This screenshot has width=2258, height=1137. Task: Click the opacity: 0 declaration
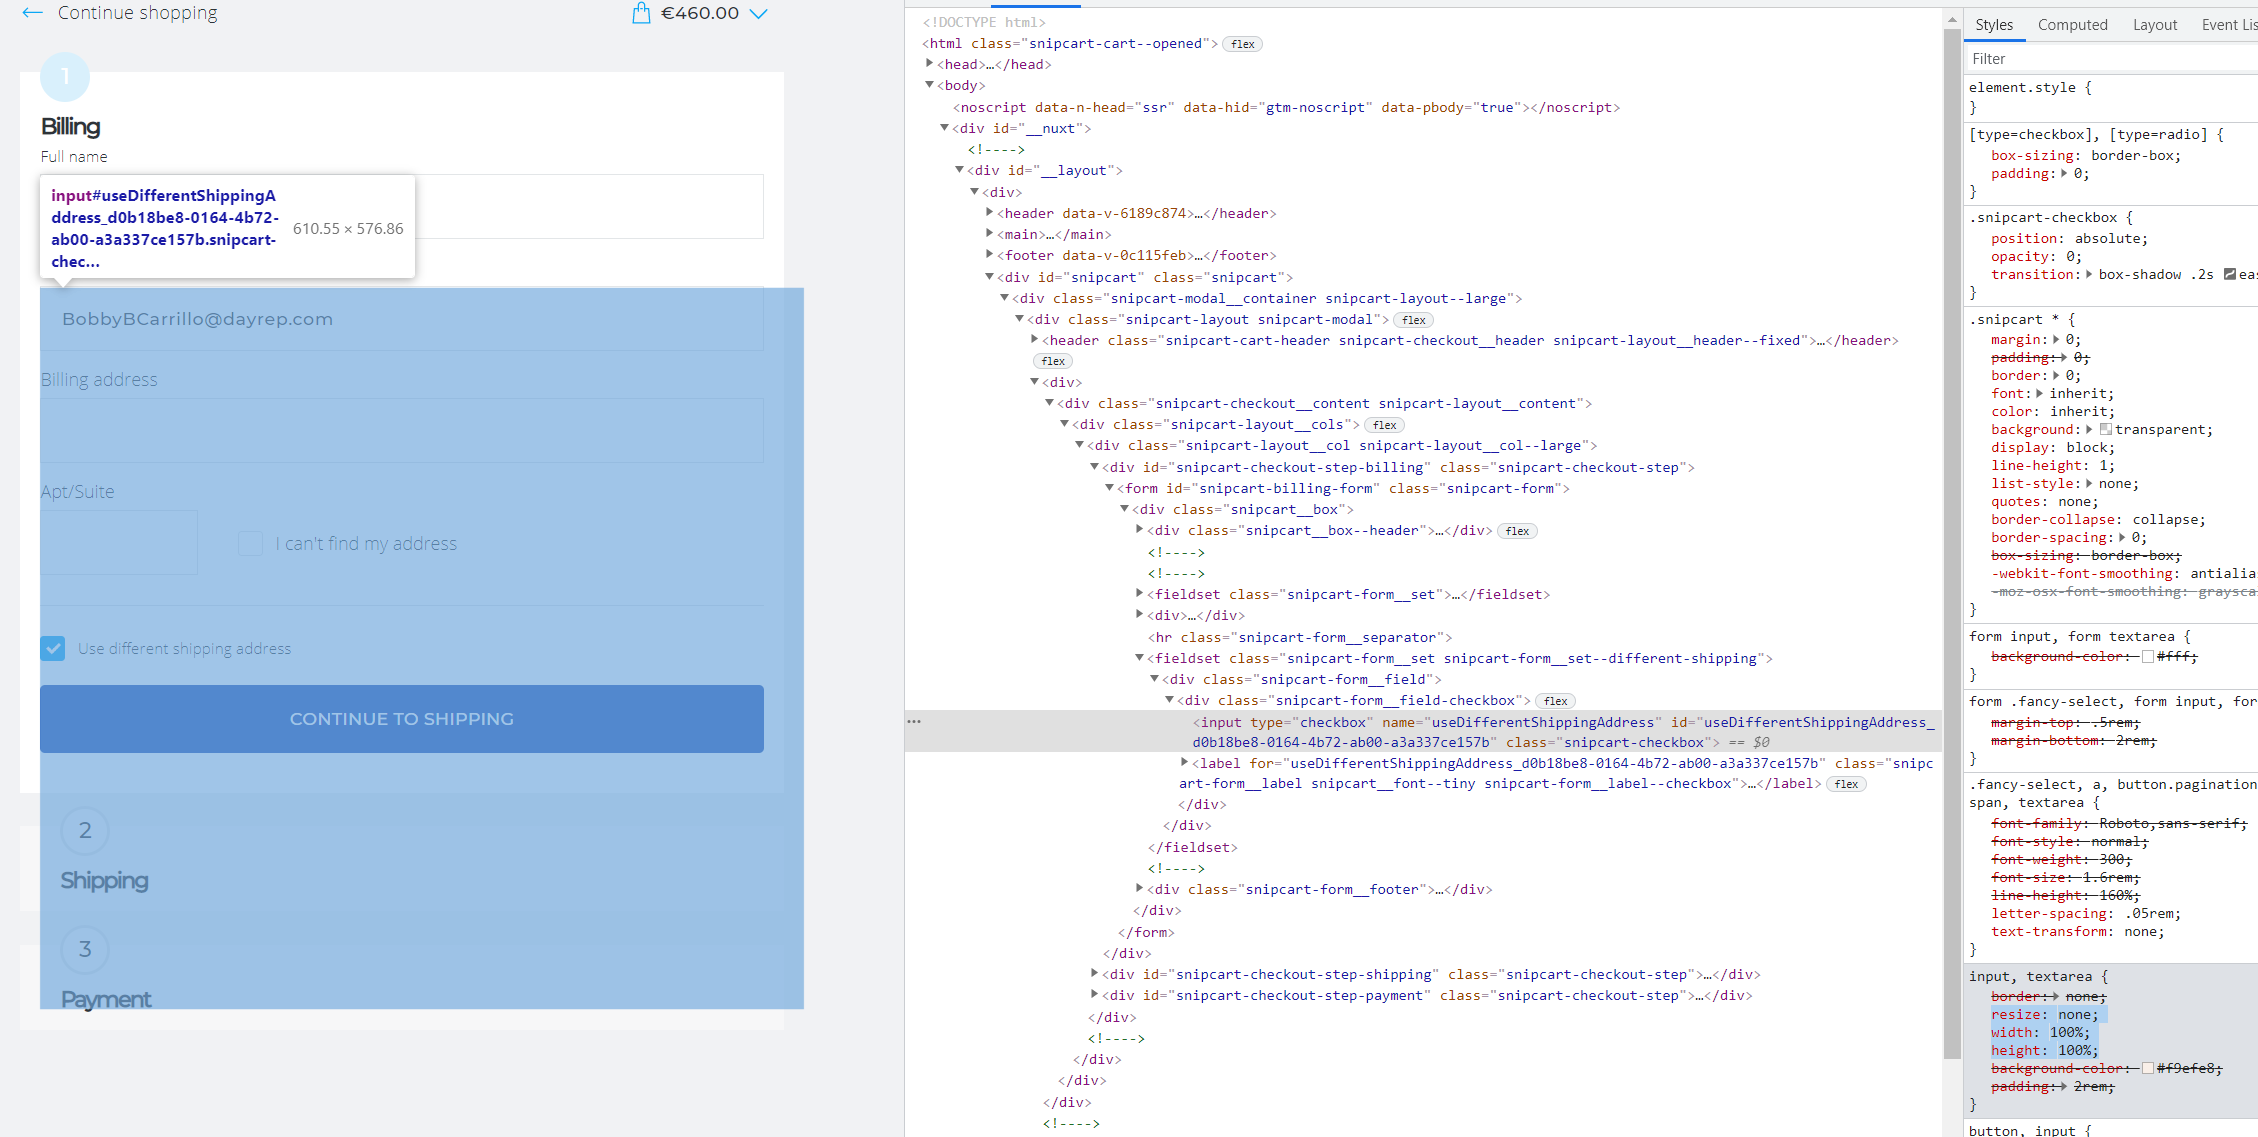tap(2036, 257)
